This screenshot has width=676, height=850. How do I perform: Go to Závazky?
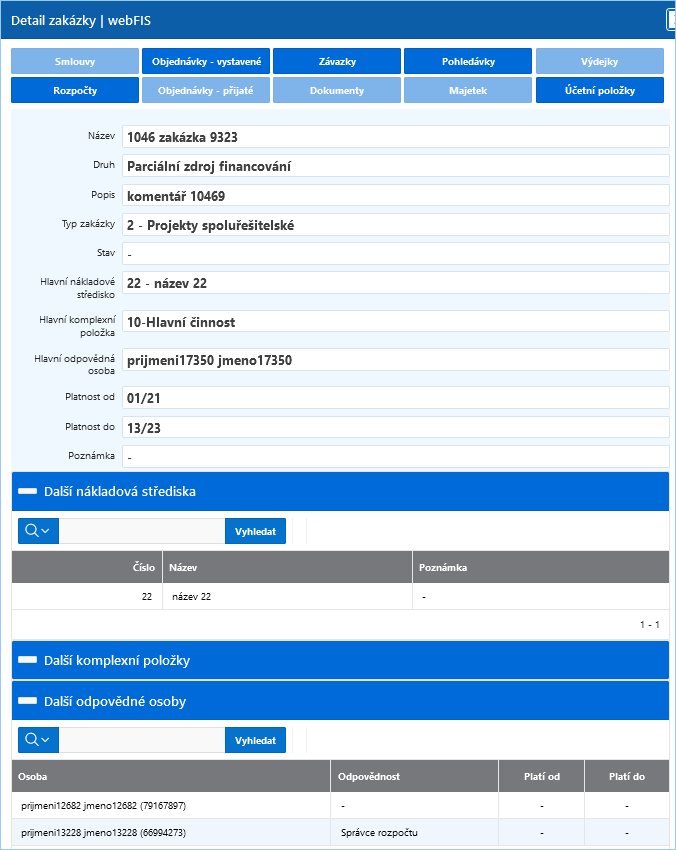pos(337,61)
